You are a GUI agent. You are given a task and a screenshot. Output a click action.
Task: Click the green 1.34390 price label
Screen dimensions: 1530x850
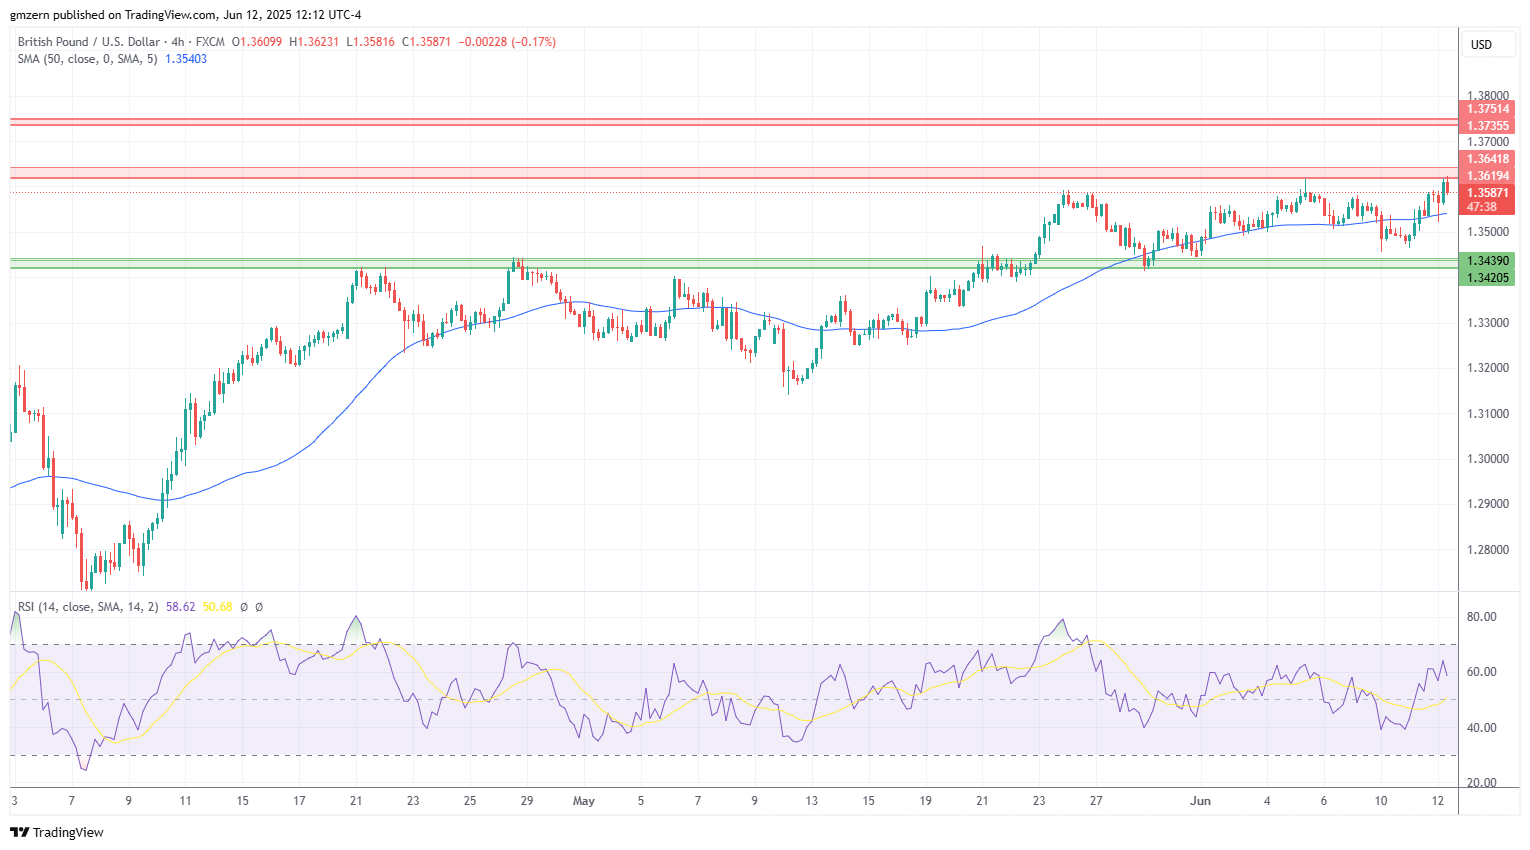1488,261
